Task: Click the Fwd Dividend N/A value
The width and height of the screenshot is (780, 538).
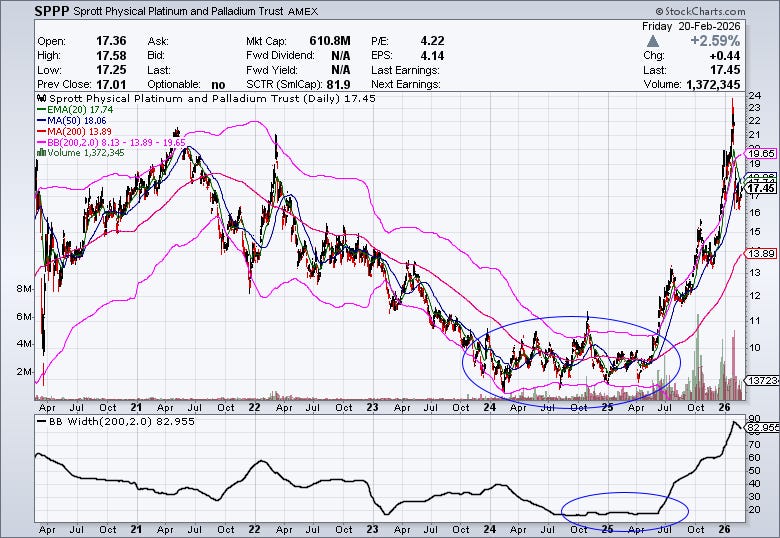Action: 340,55
